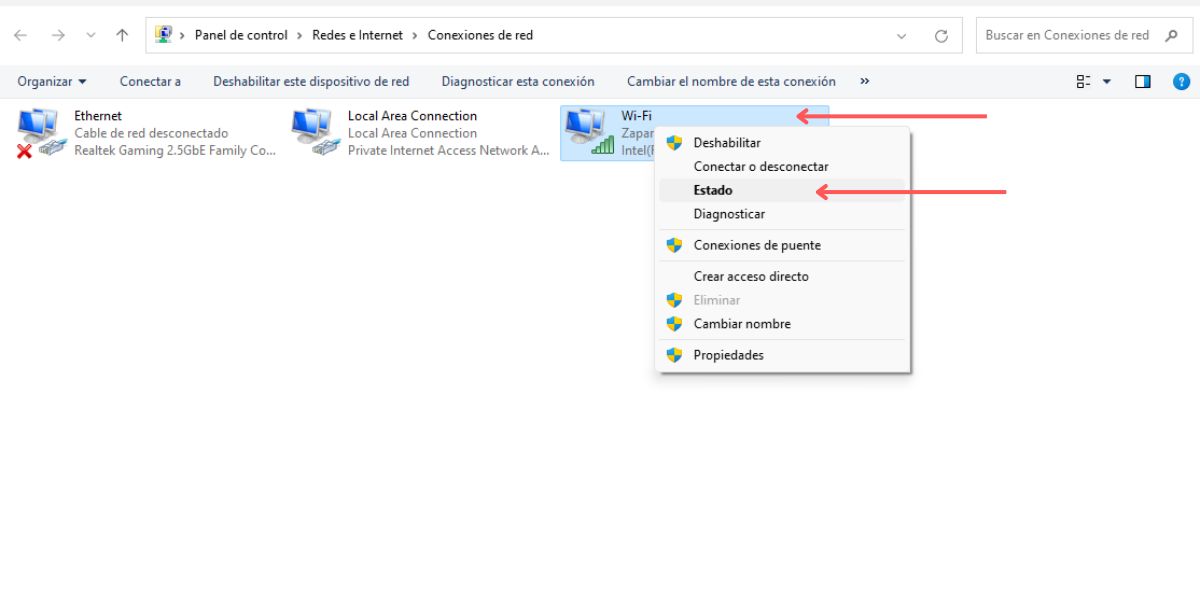The width and height of the screenshot is (1200, 600).
Task: Open help with the question mark
Action: (1181, 82)
